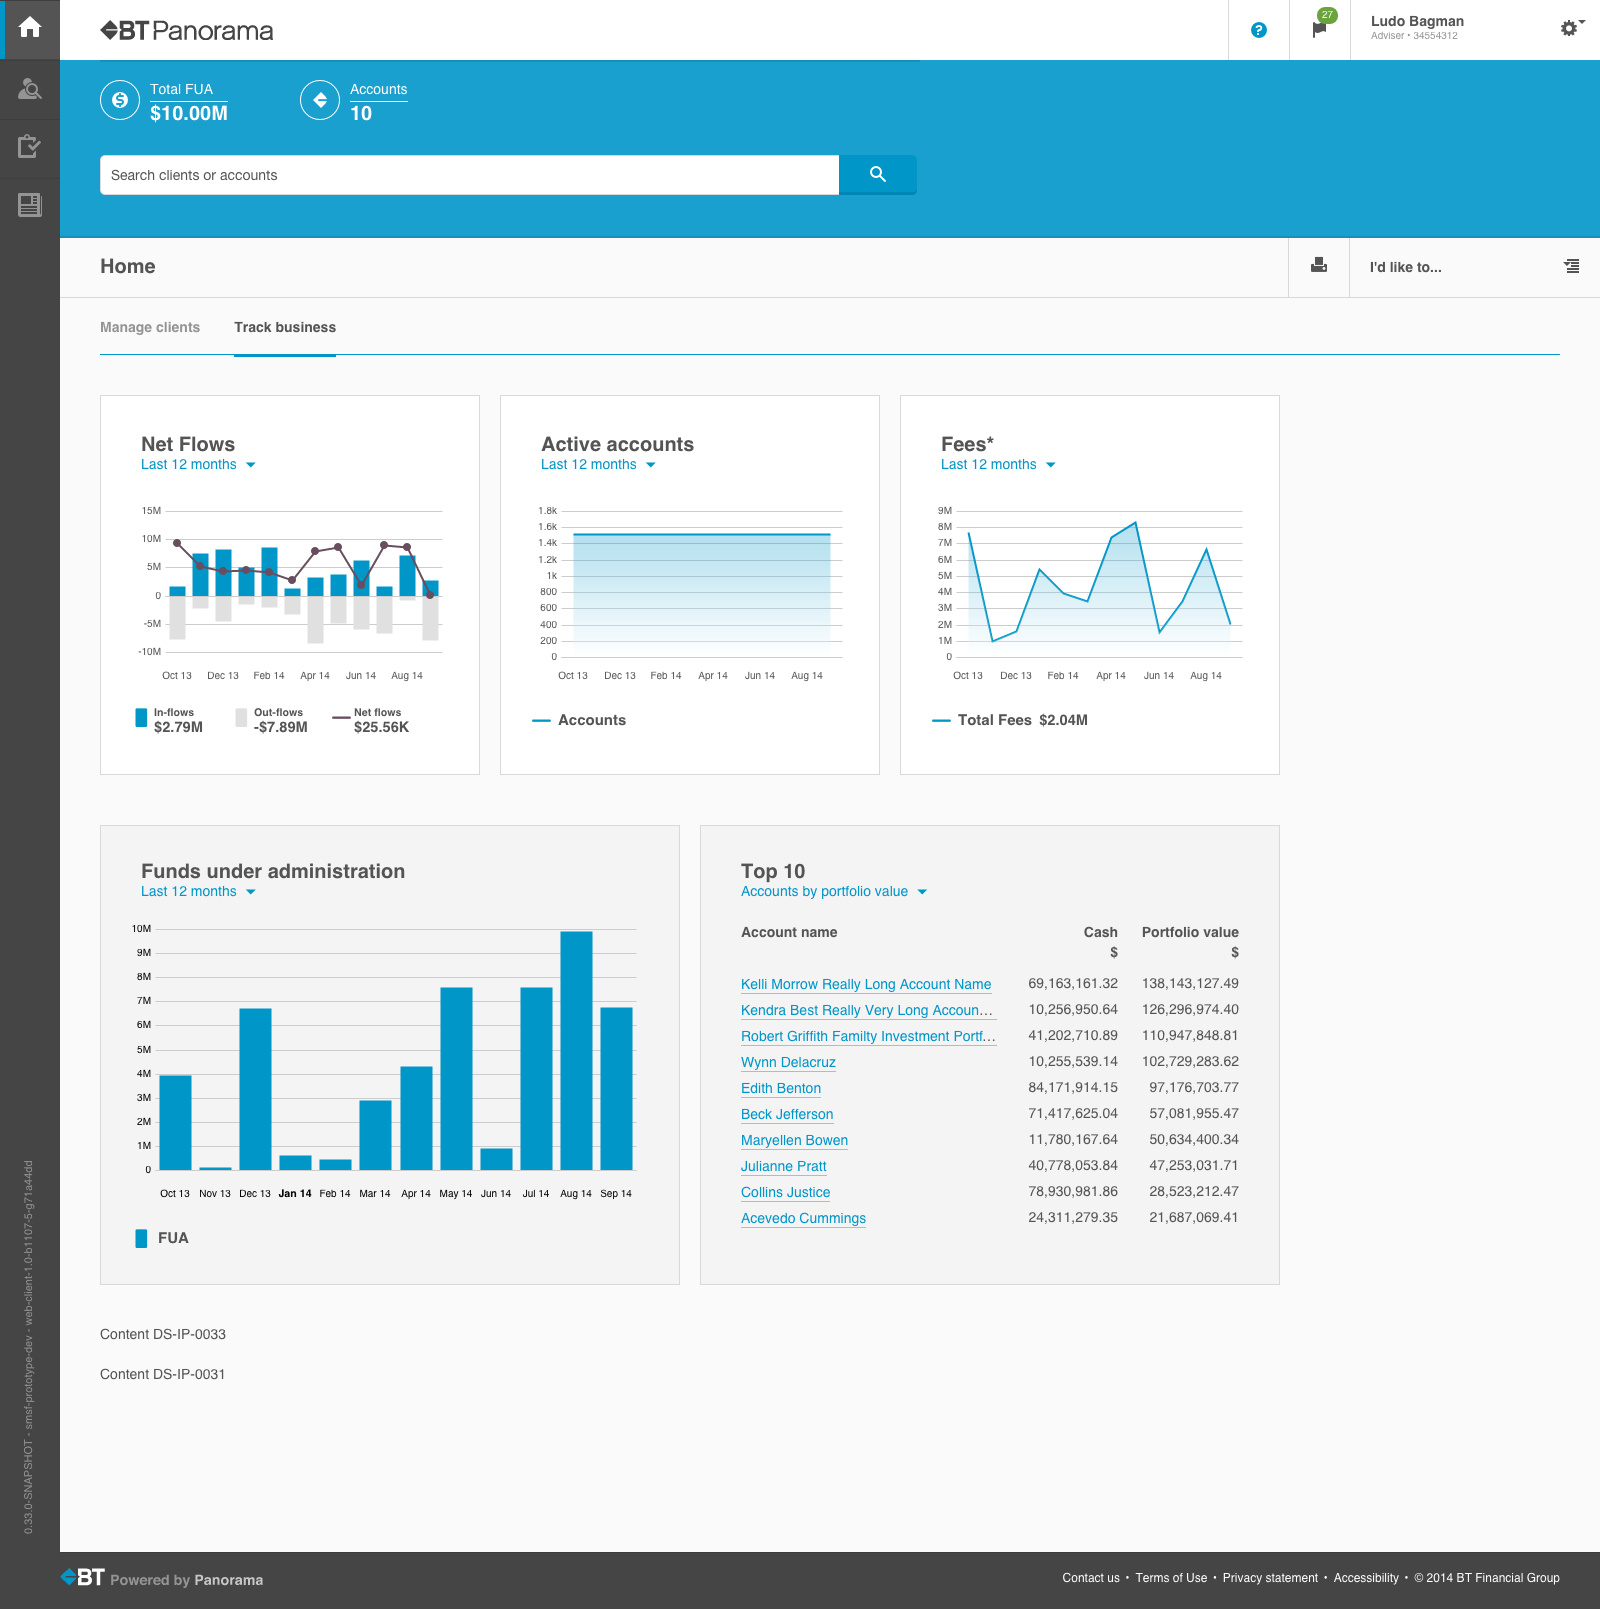Open Accounts by portfolio value dropdown
Image resolution: width=1600 pixels, height=1609 pixels.
834,892
